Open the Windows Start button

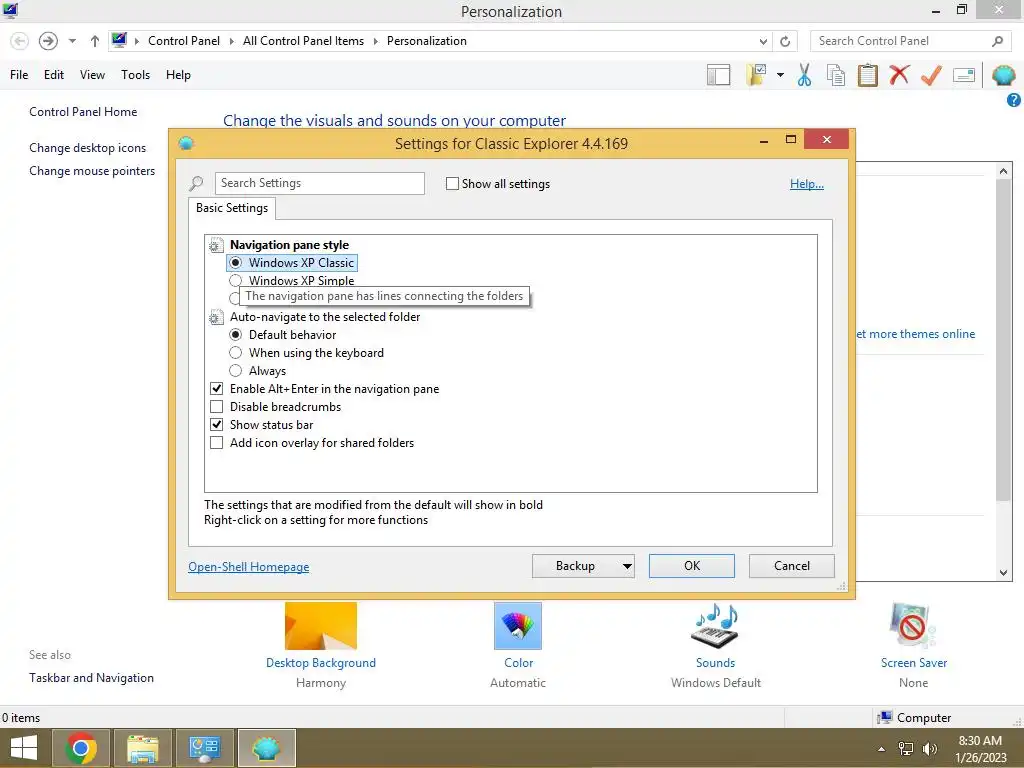coord(24,748)
